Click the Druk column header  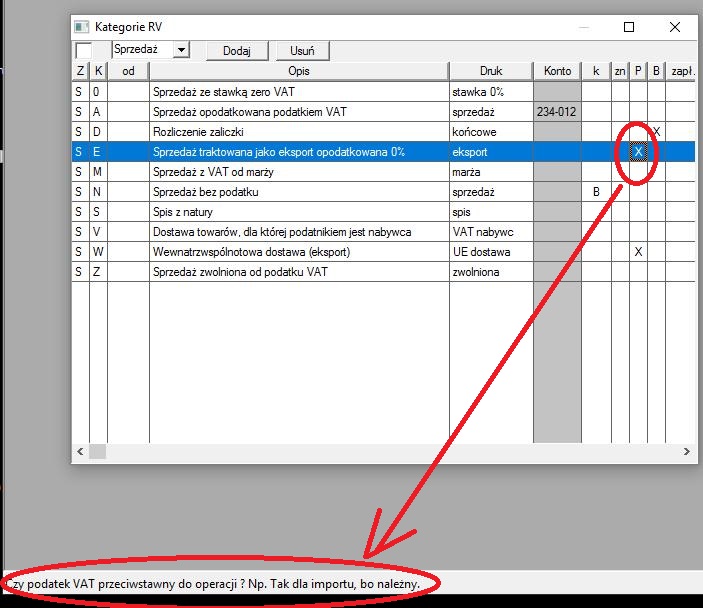point(490,71)
